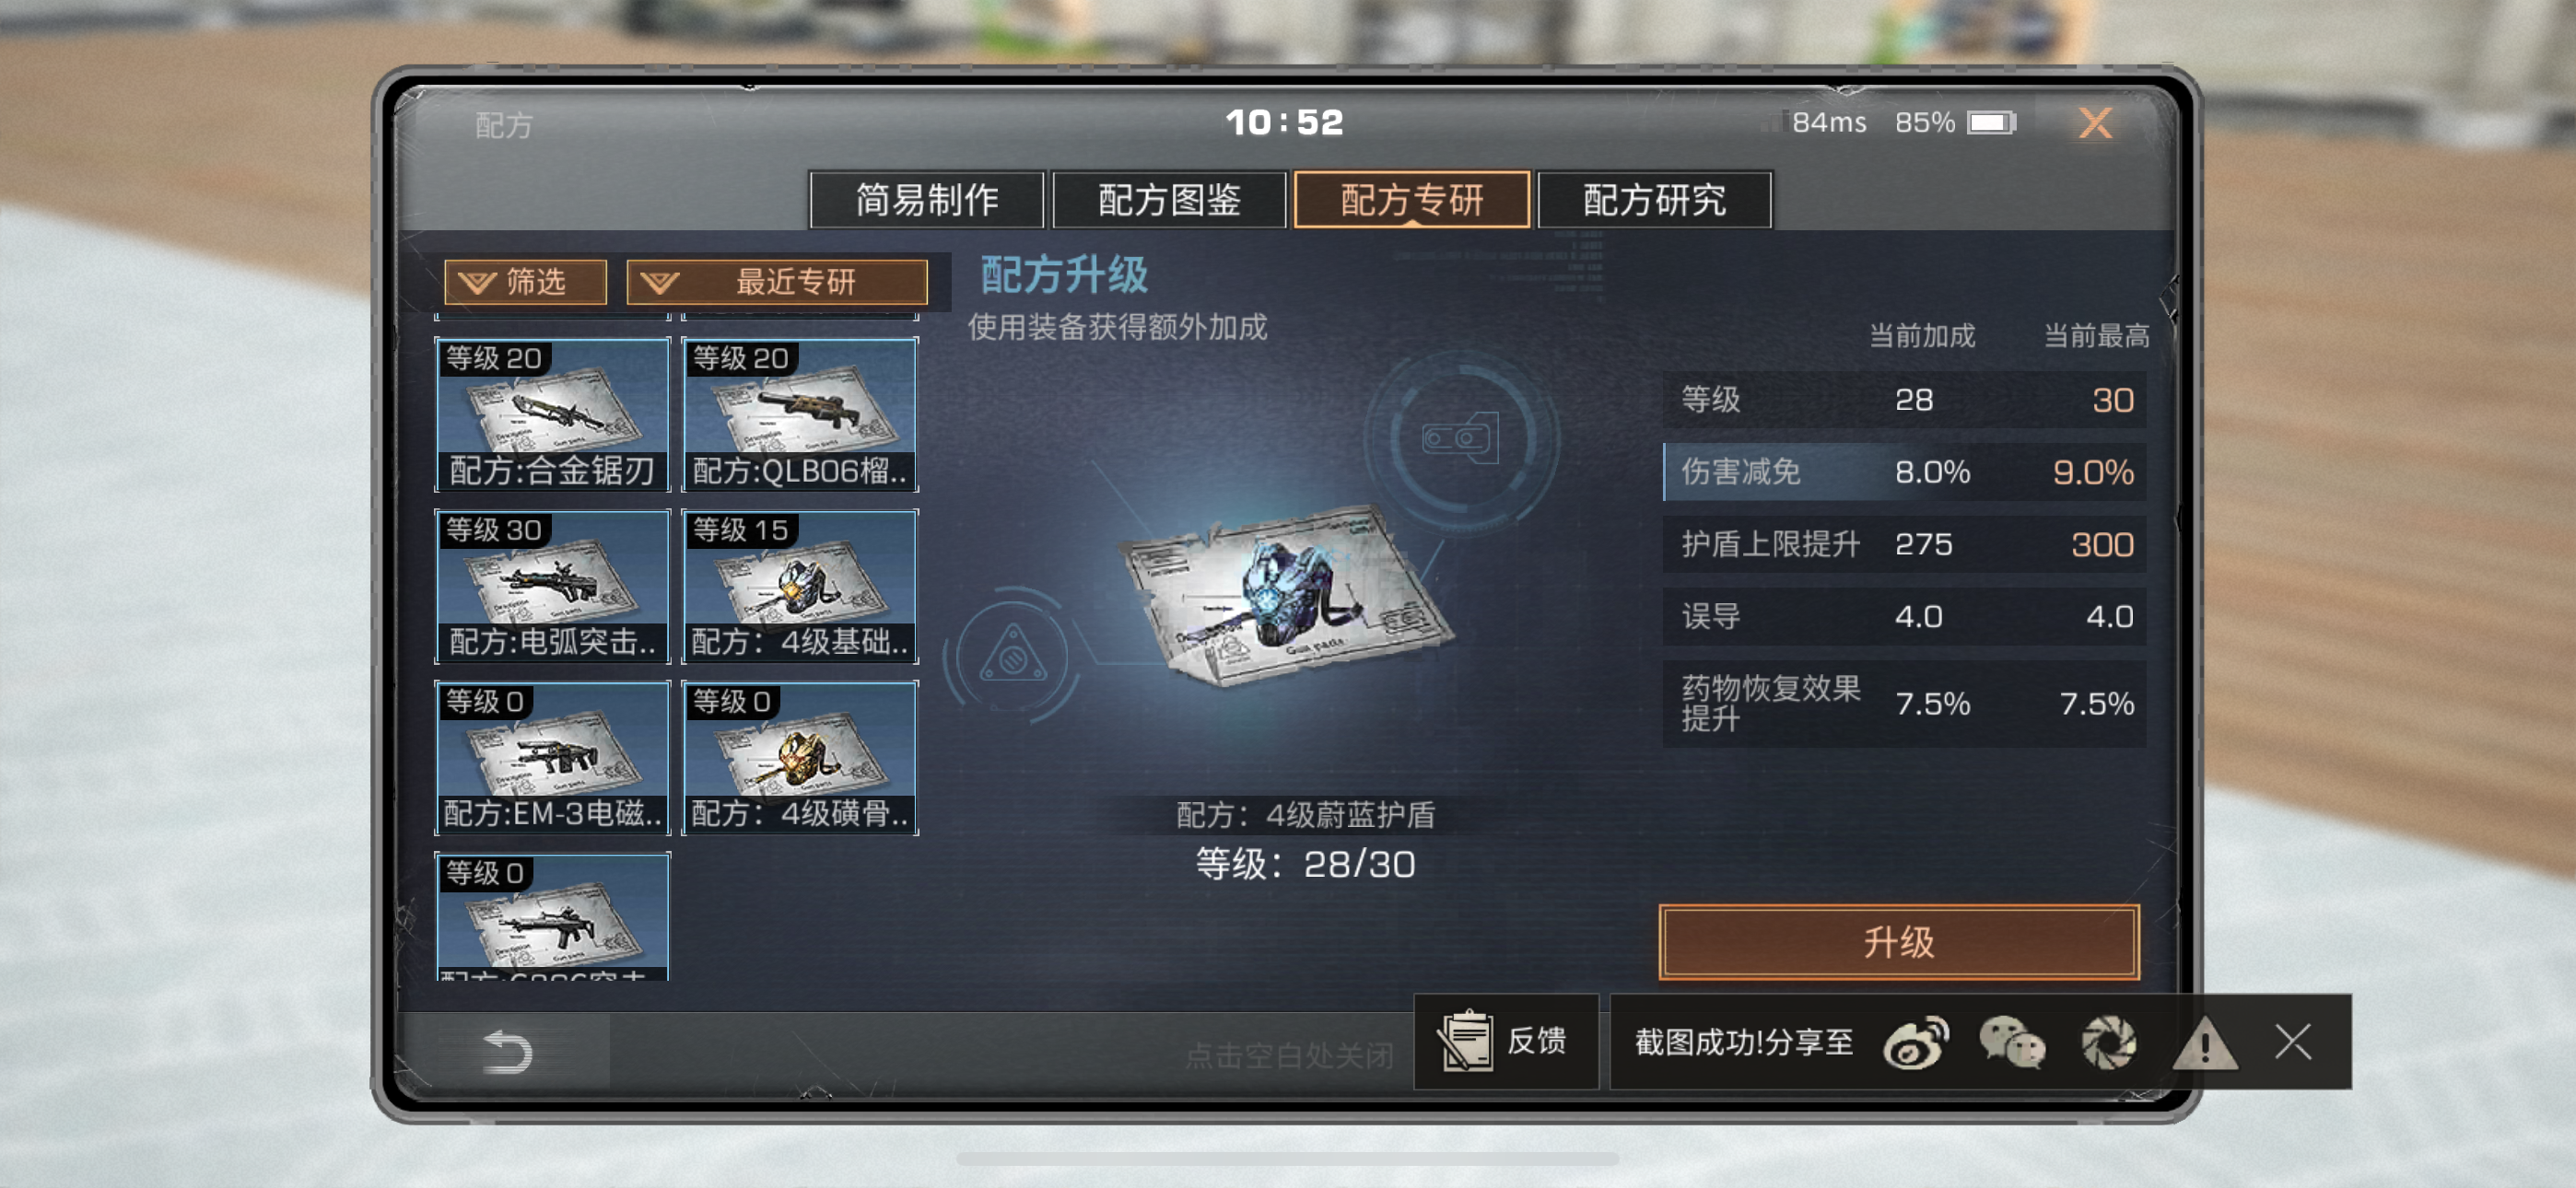Switch to the 简易制作 tab
This screenshot has width=2576, height=1188.
(x=927, y=200)
